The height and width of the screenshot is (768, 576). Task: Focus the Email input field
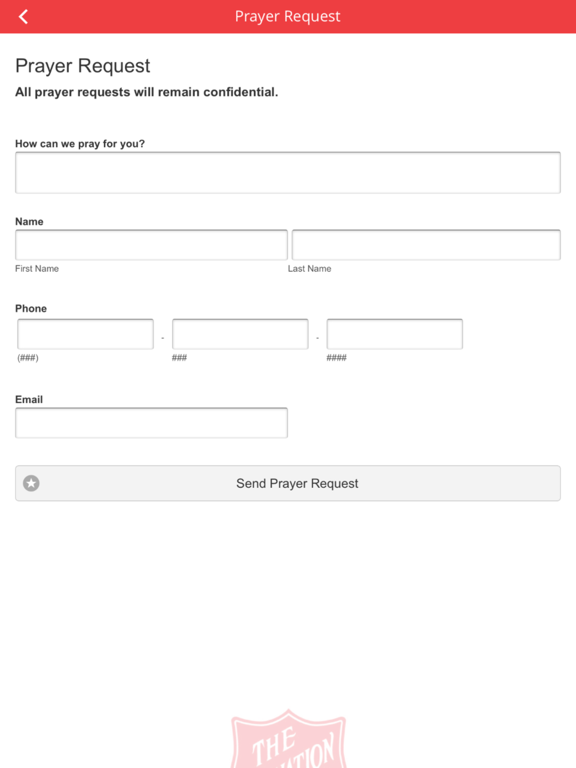click(x=151, y=423)
